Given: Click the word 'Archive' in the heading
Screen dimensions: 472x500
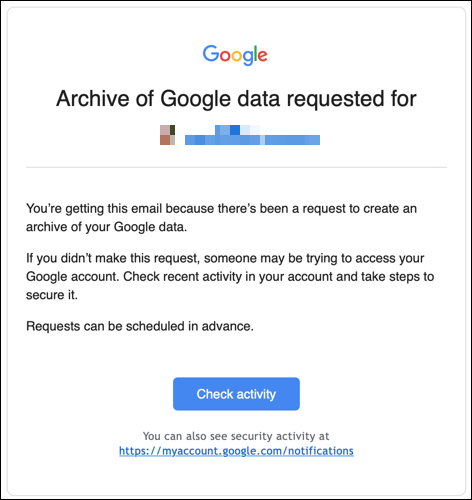Looking at the screenshot, I should click(93, 99).
